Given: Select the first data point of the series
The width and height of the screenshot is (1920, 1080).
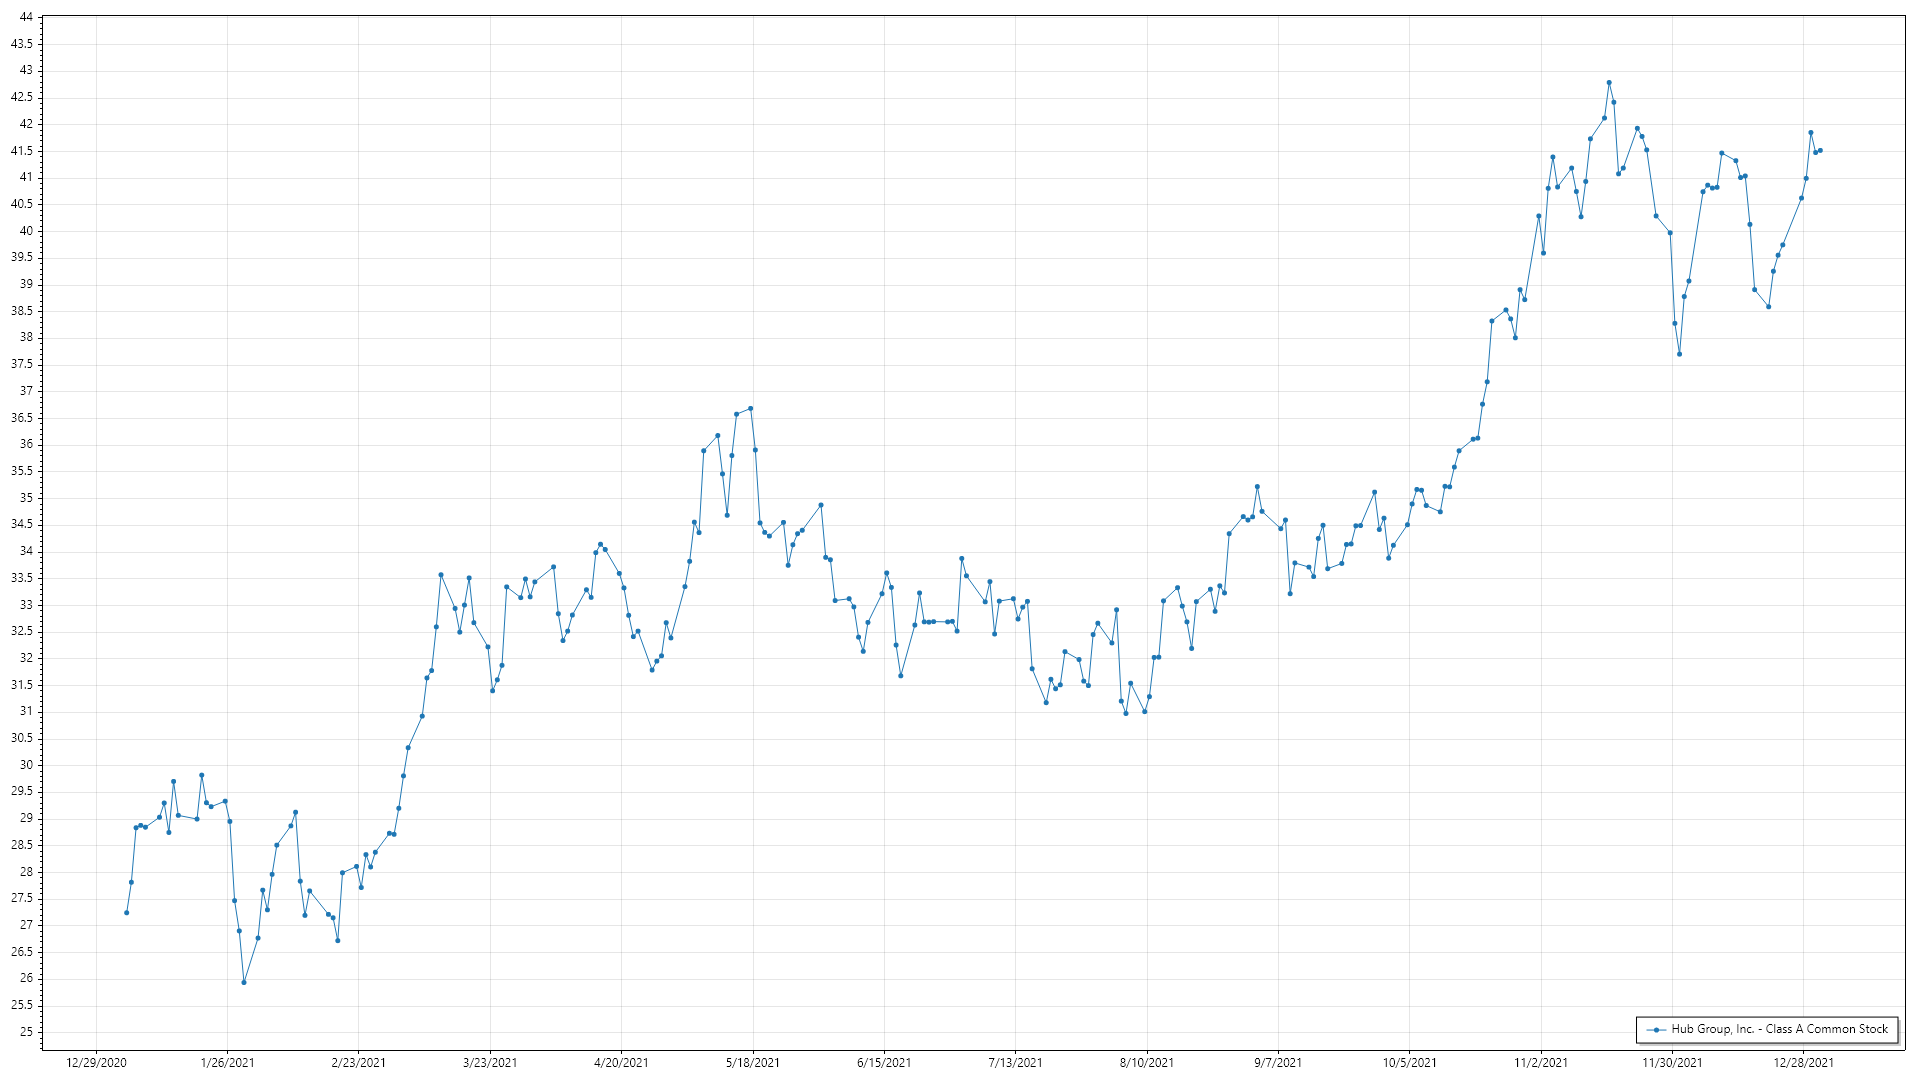Looking at the screenshot, I should pos(126,912).
